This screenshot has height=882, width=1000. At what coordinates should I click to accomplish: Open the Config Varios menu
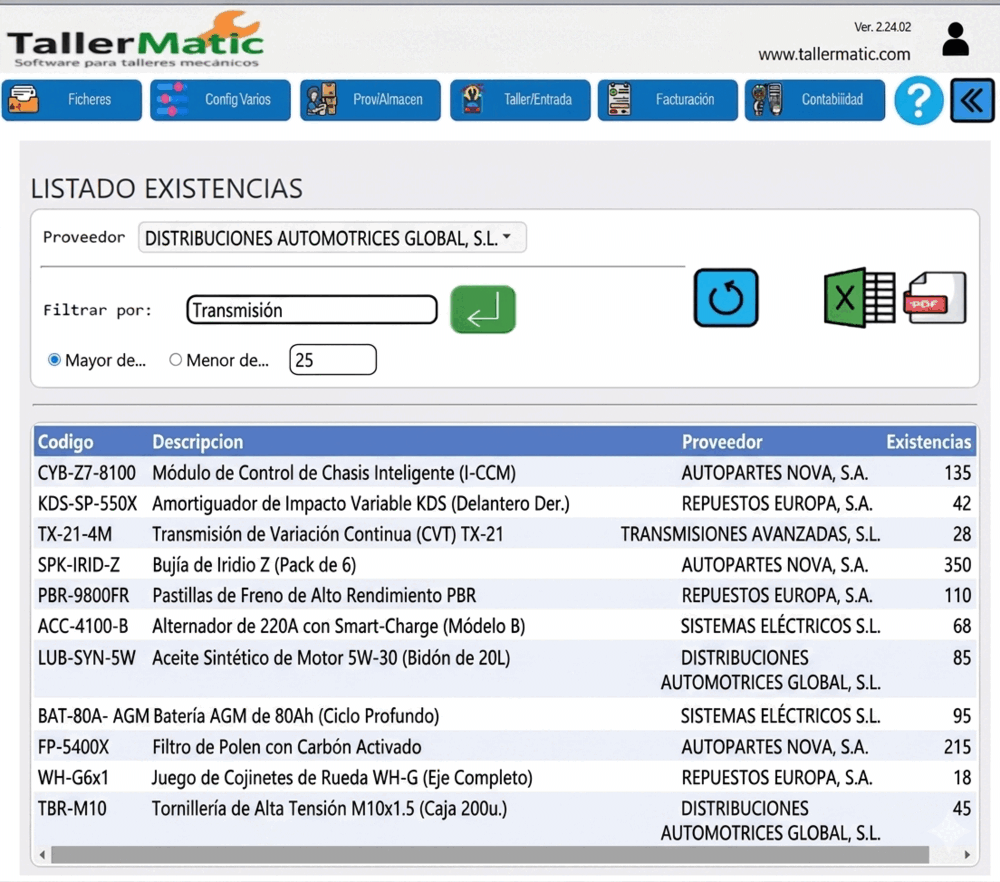(x=220, y=100)
